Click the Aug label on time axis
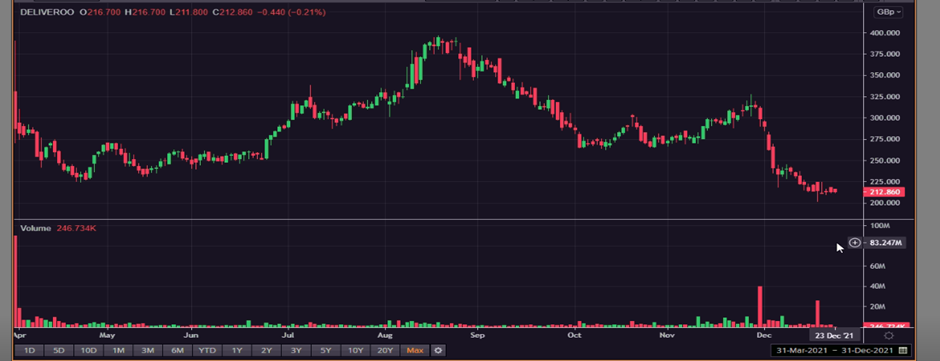 pos(384,335)
